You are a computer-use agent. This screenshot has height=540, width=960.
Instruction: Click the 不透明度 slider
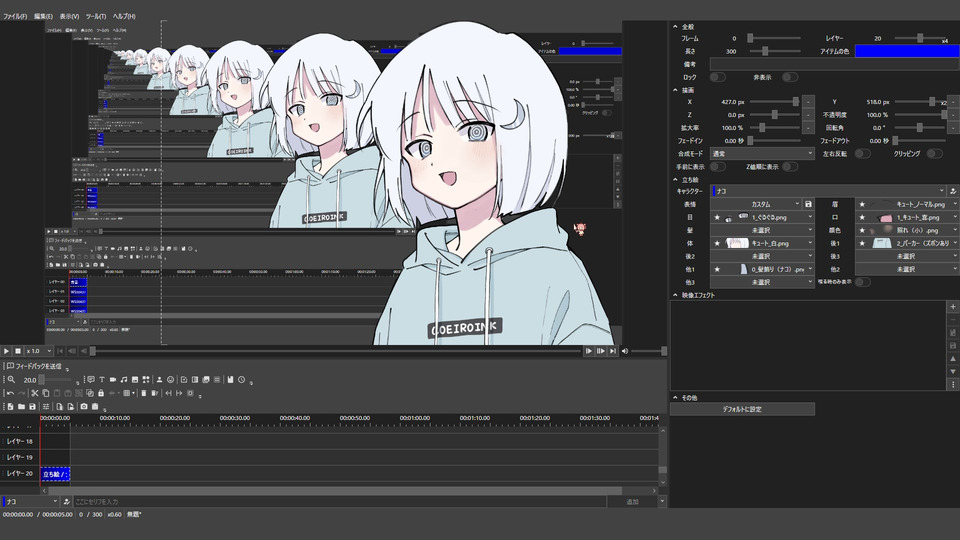[921, 115]
